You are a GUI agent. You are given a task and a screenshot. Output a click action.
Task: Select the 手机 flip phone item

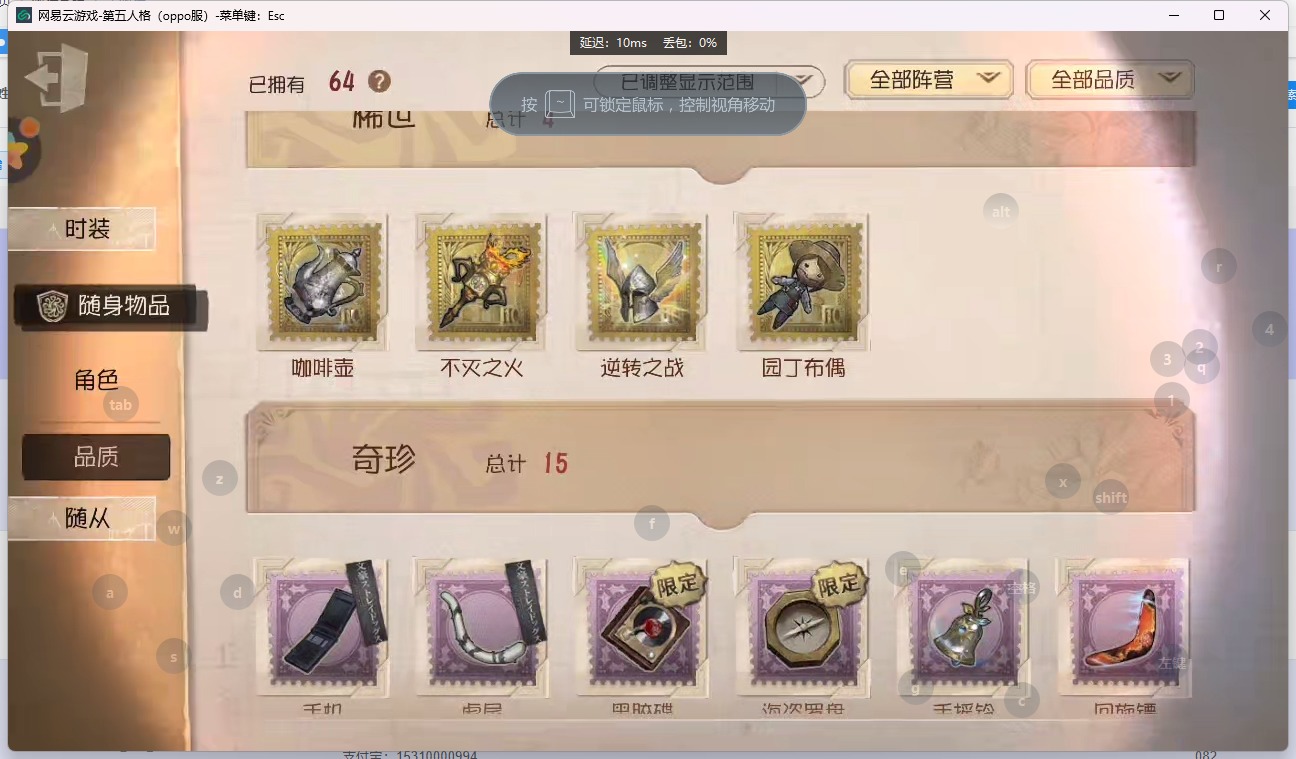pyautogui.click(x=322, y=628)
